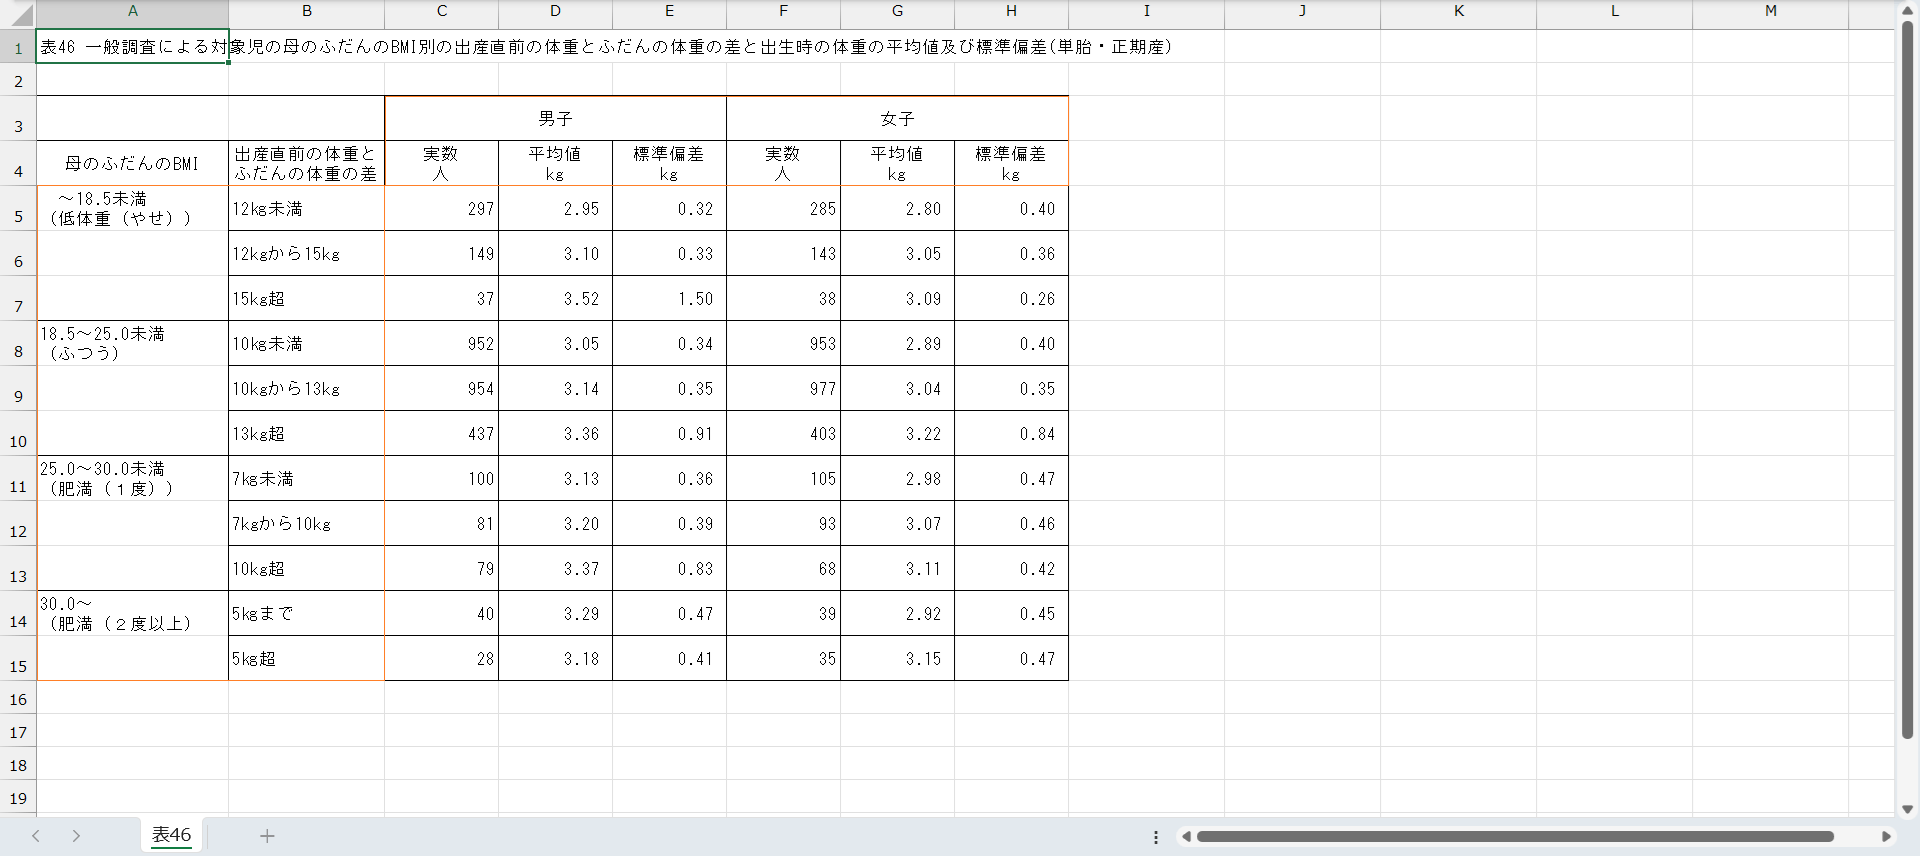The width and height of the screenshot is (1920, 856).
Task: Open the three-dot options by the scrollbar
Action: tap(1156, 837)
